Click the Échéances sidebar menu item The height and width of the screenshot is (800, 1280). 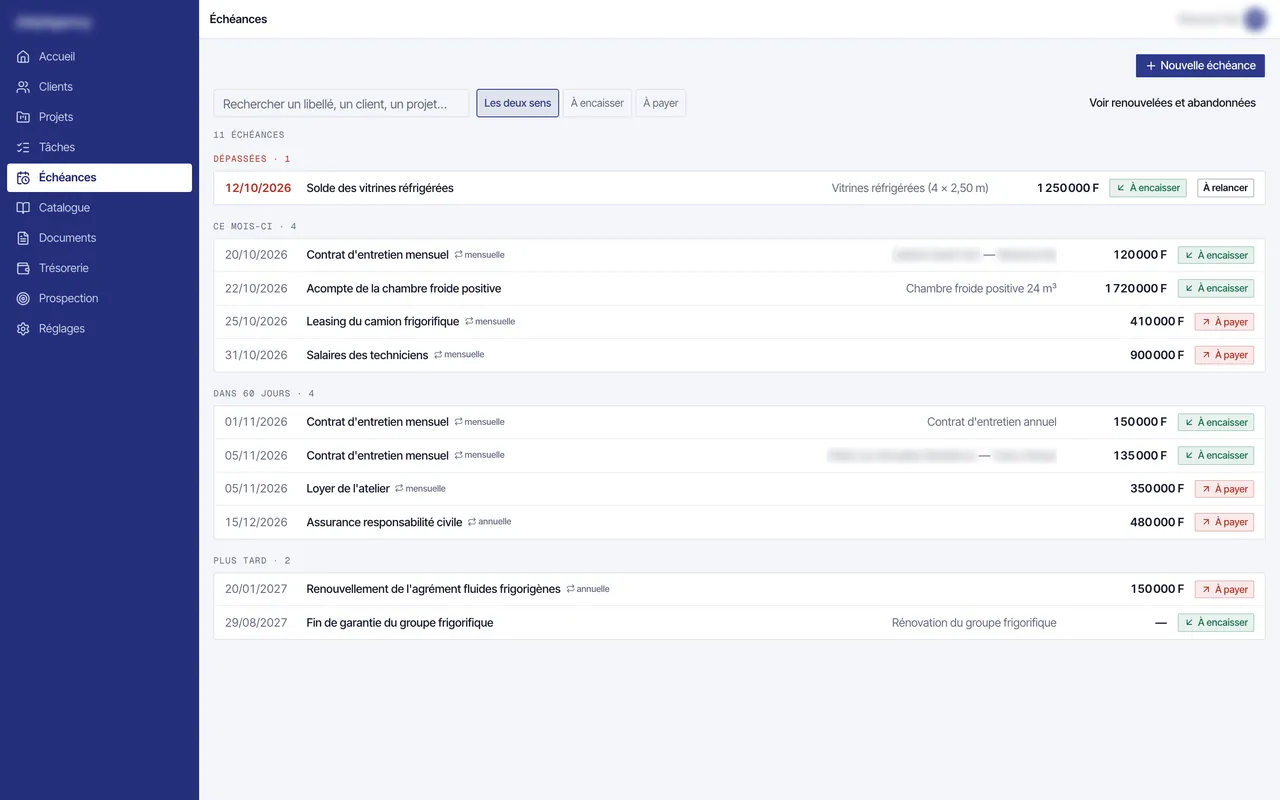pos(99,177)
